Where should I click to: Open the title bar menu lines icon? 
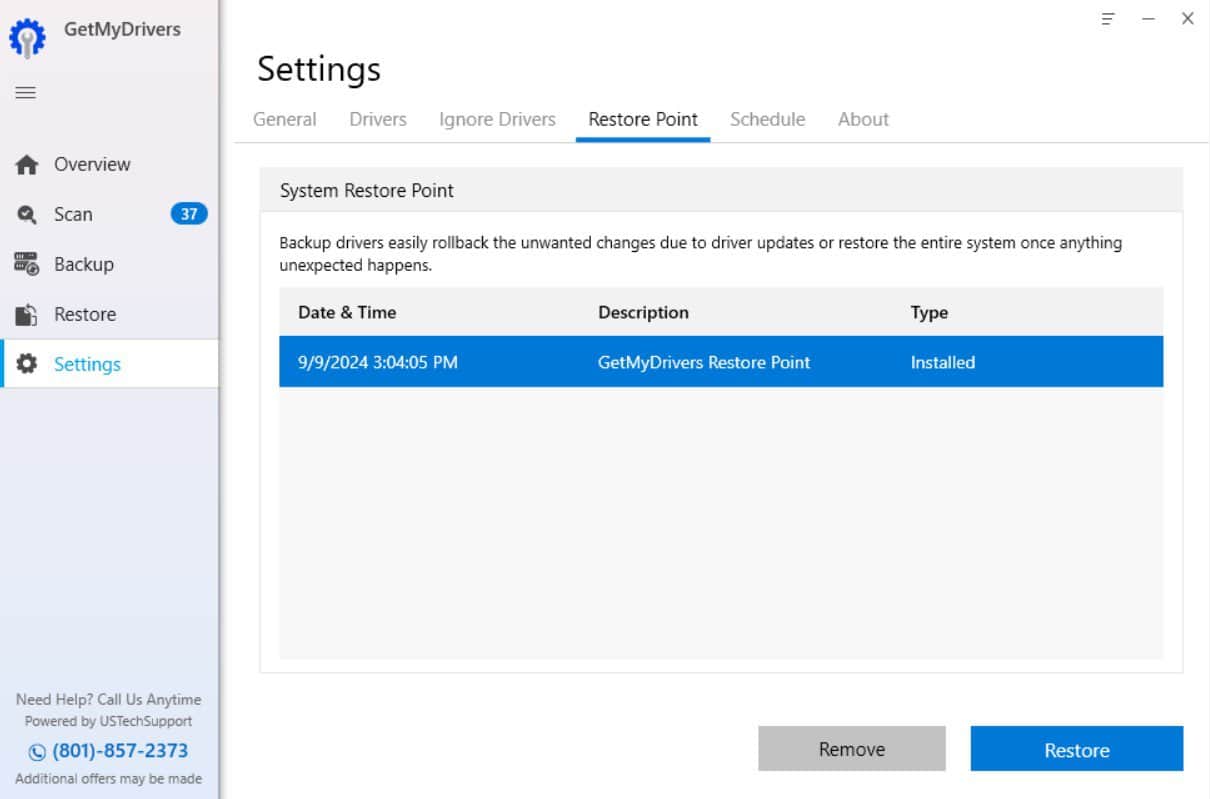click(1108, 19)
